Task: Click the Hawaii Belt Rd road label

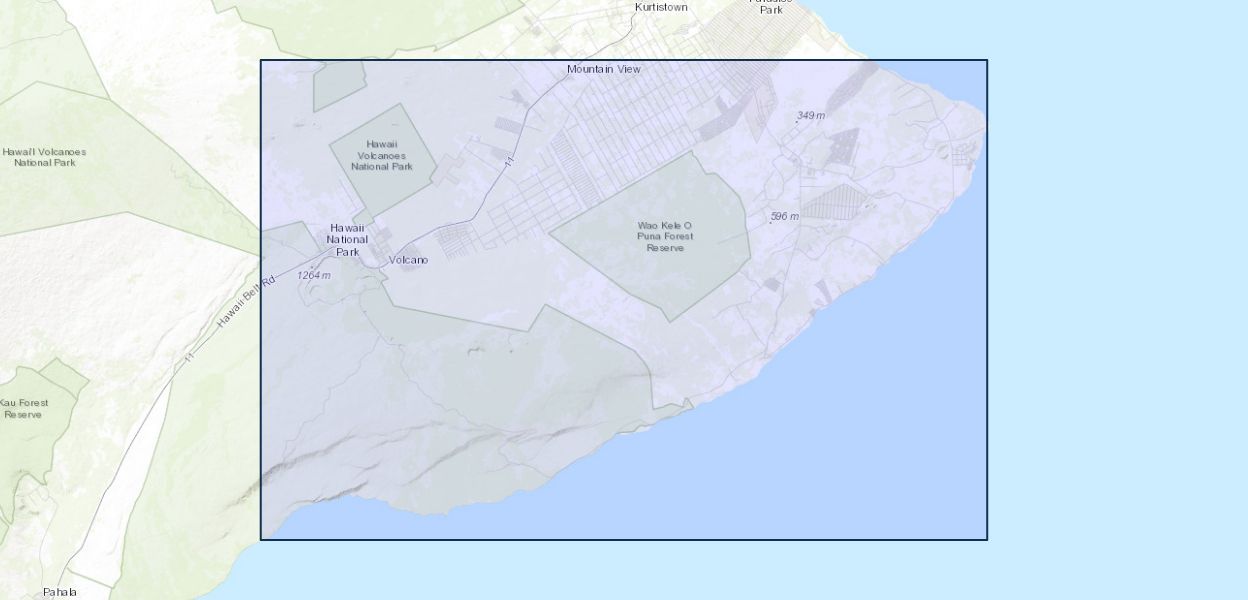Action: 244,301
